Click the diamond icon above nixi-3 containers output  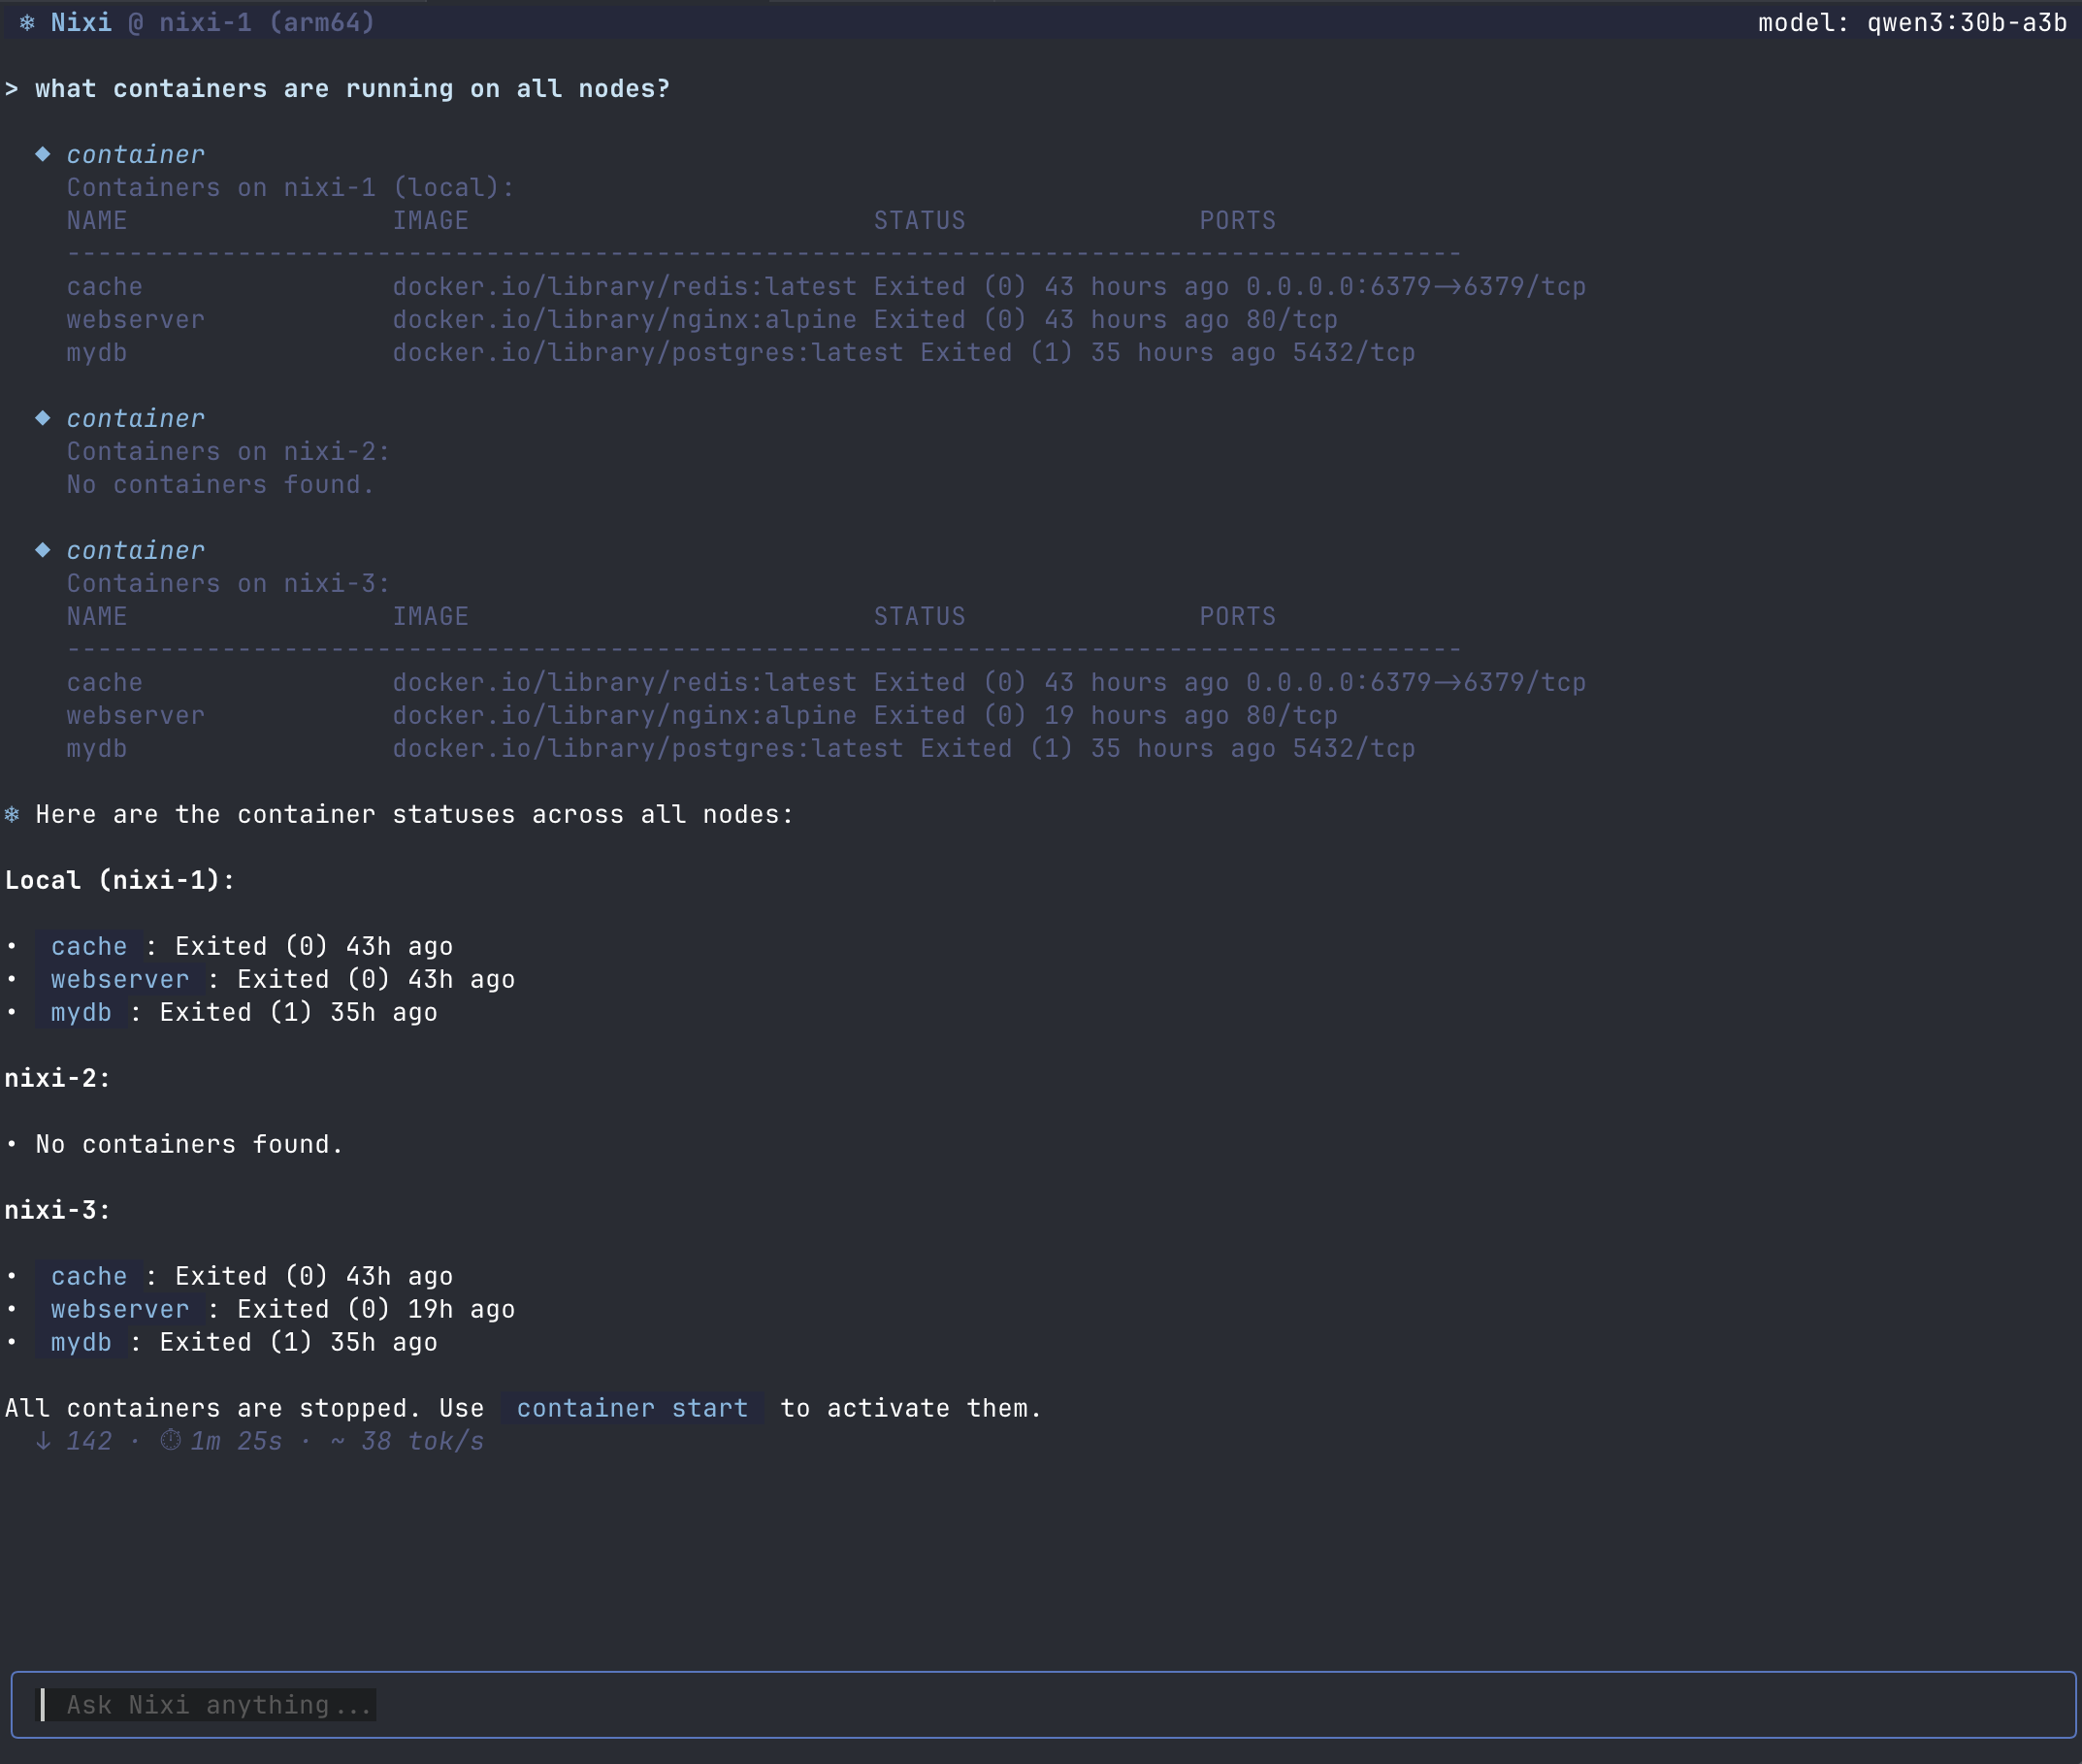click(43, 550)
